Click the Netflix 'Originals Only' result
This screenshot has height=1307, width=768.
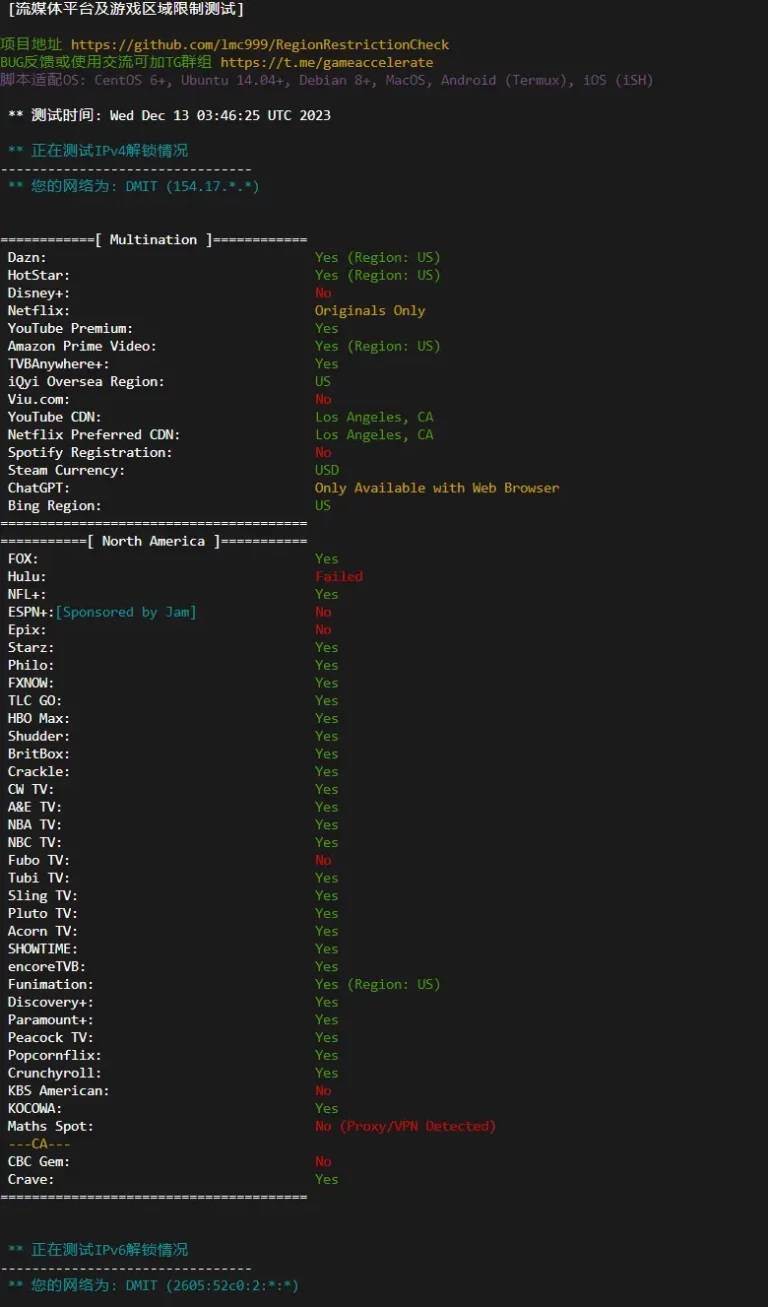370,311
